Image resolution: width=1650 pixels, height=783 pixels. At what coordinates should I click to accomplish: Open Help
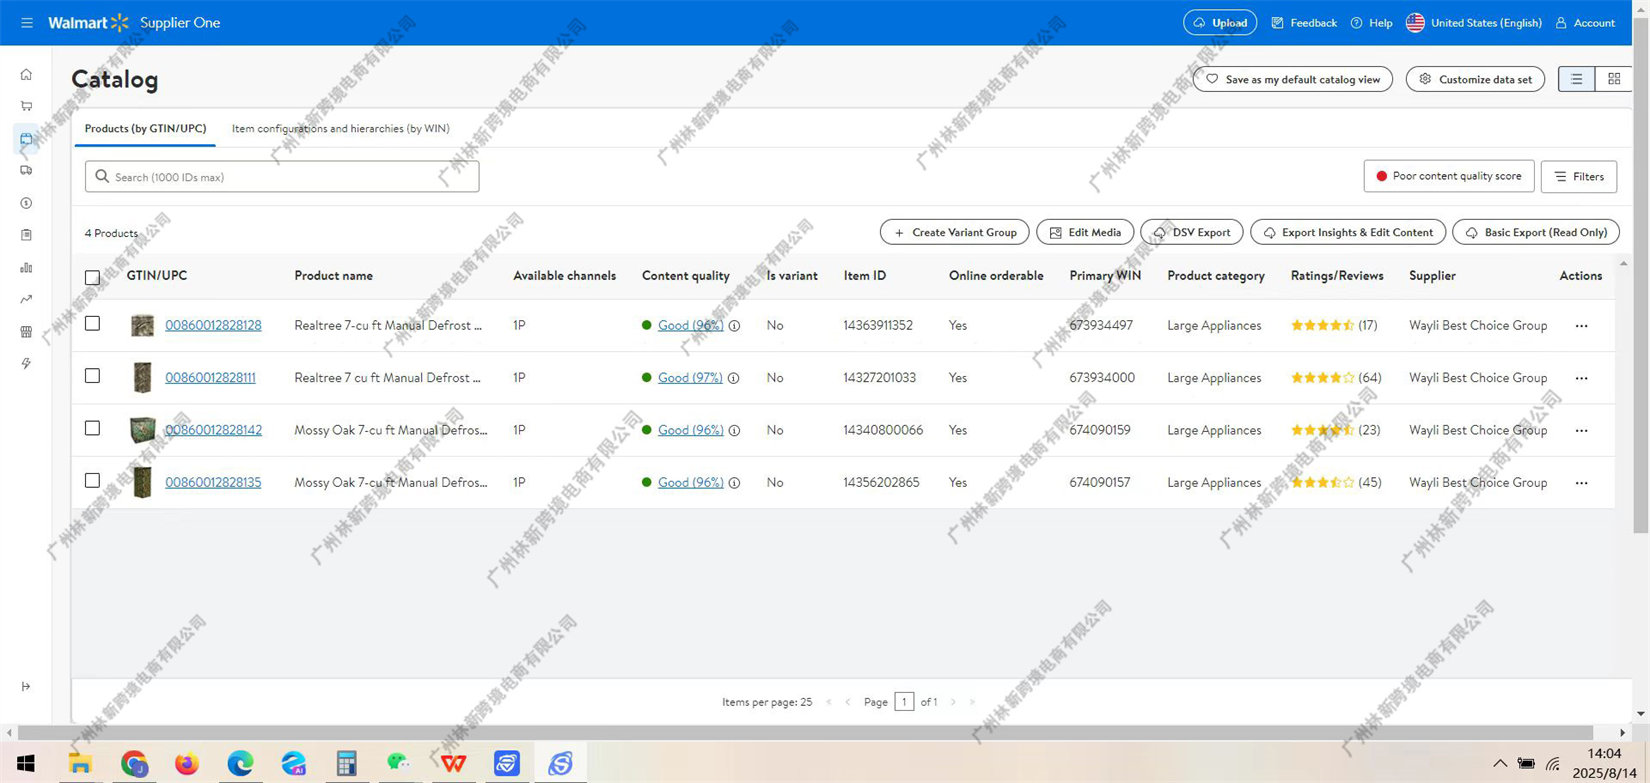(1371, 23)
